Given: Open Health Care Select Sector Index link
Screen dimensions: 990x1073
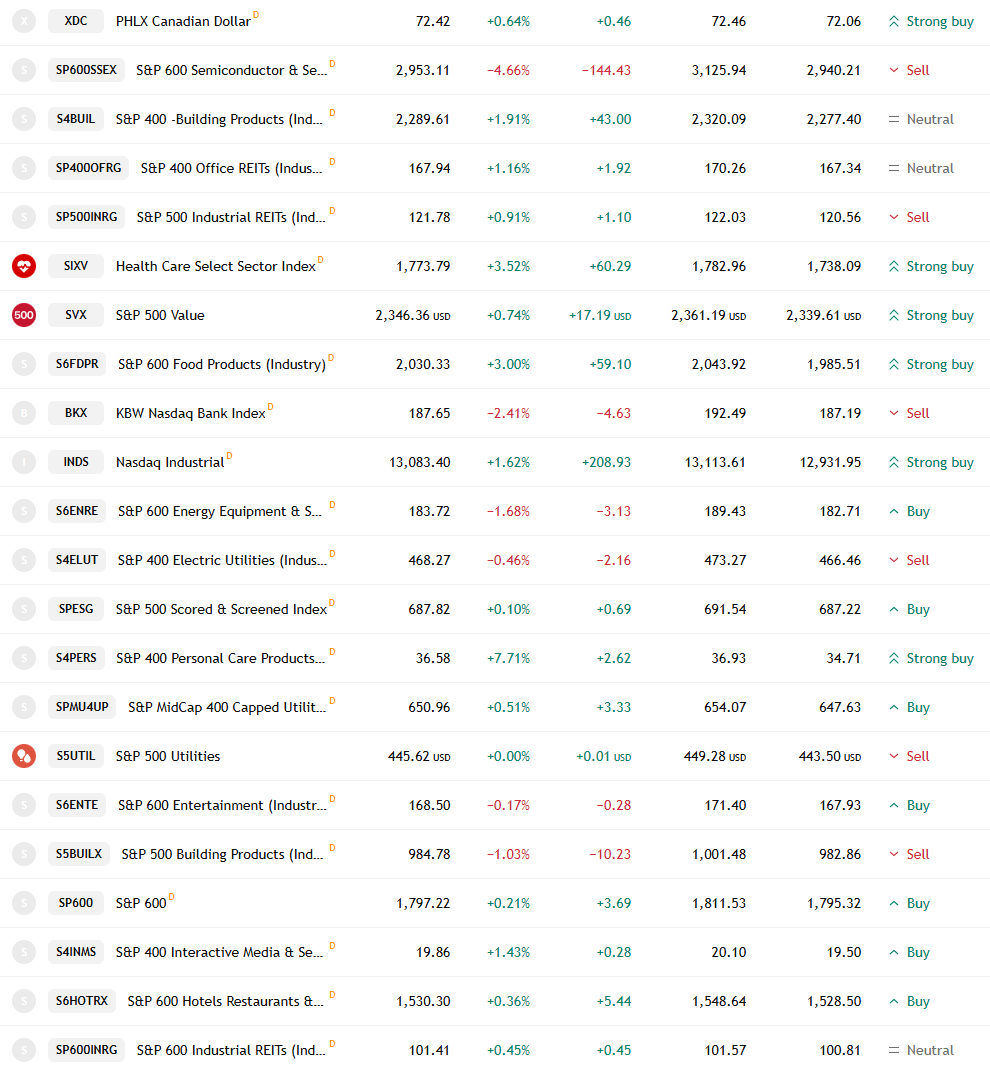Looking at the screenshot, I should [x=216, y=267].
